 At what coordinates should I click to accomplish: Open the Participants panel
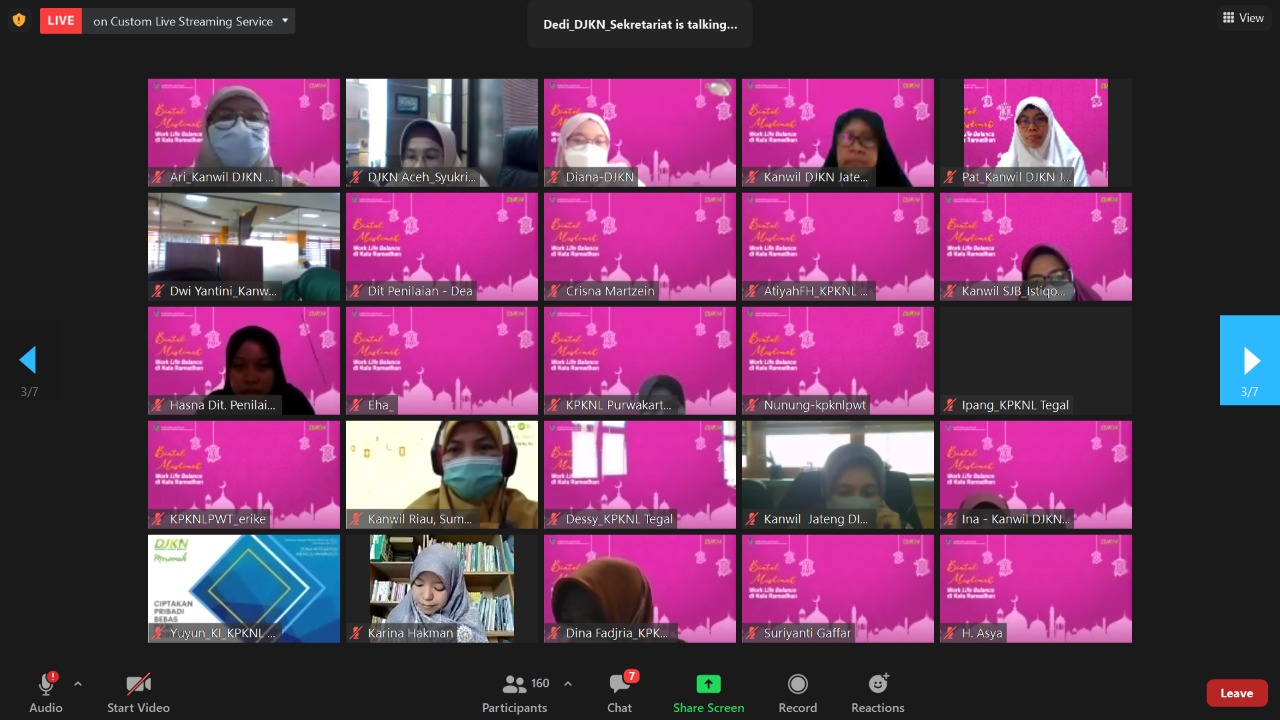(515, 693)
